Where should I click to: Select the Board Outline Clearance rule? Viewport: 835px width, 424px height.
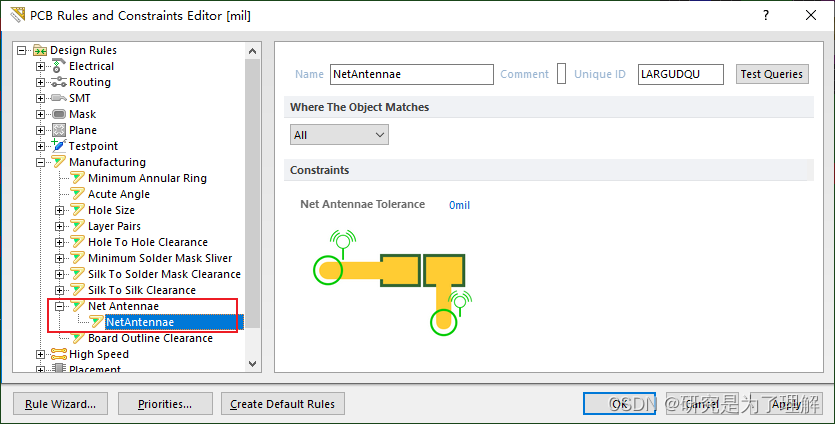pyautogui.click(x=150, y=338)
